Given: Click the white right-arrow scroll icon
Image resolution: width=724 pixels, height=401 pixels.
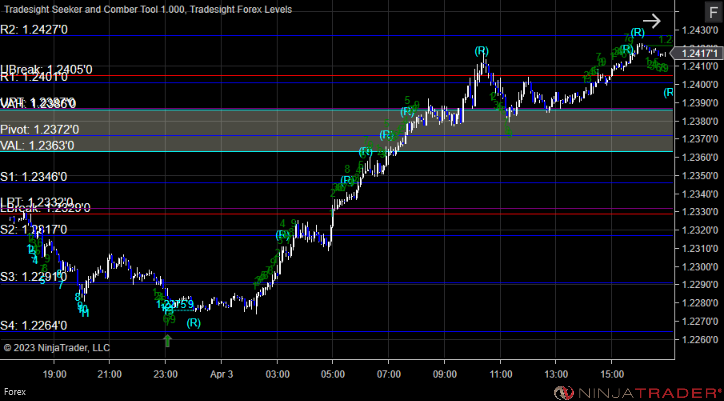Looking at the screenshot, I should tap(652, 21).
